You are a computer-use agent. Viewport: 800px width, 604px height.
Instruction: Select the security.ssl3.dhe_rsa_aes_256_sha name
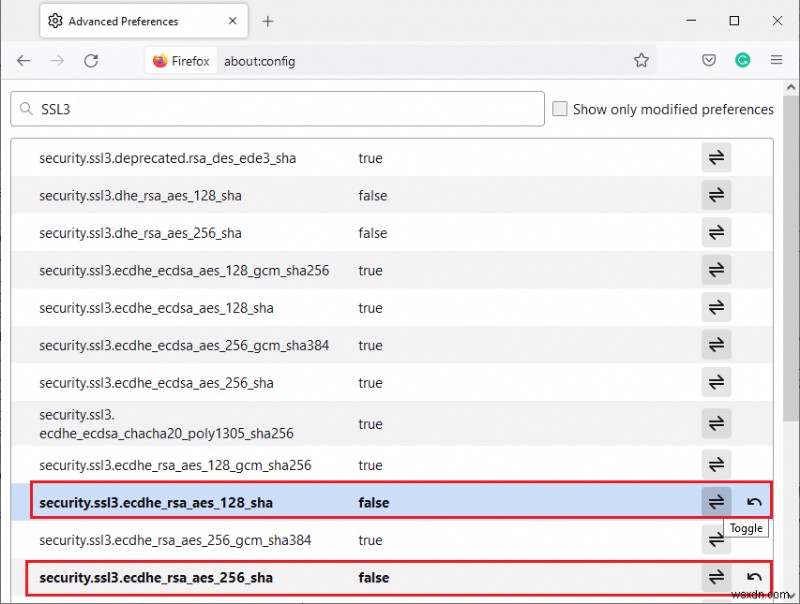pyautogui.click(x=140, y=233)
